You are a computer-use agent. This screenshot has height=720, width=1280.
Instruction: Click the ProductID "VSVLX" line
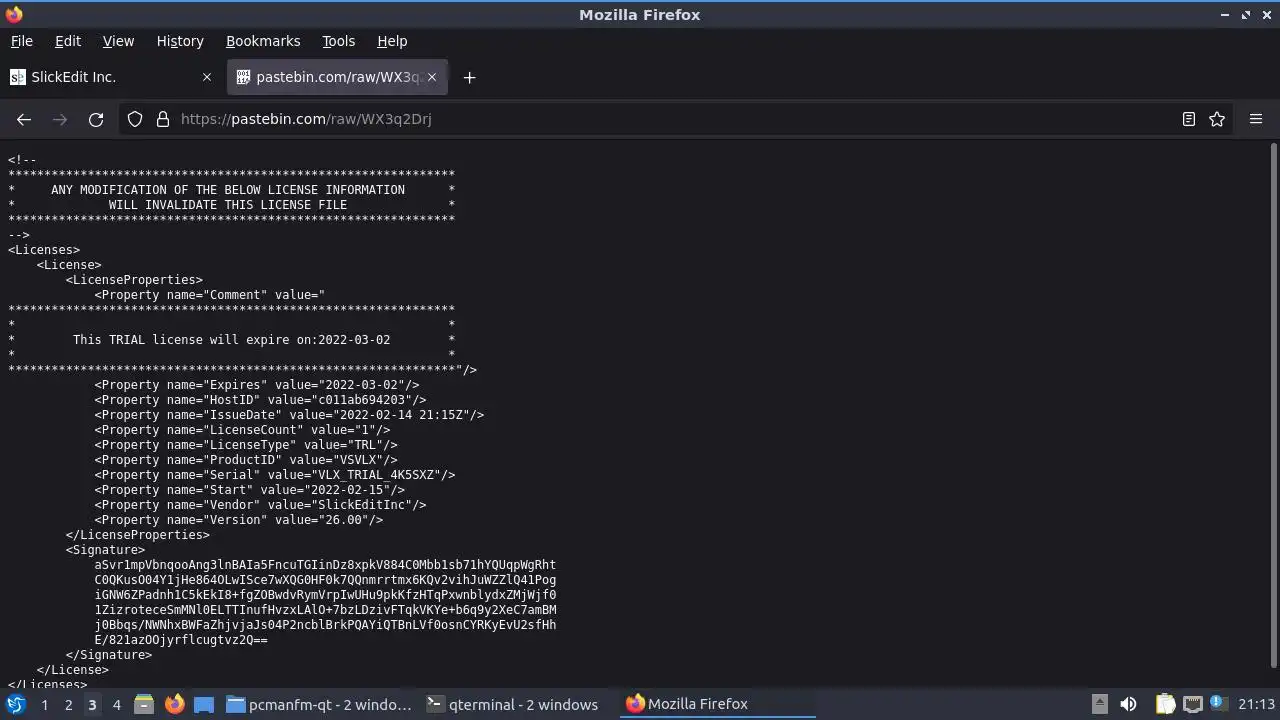click(246, 460)
